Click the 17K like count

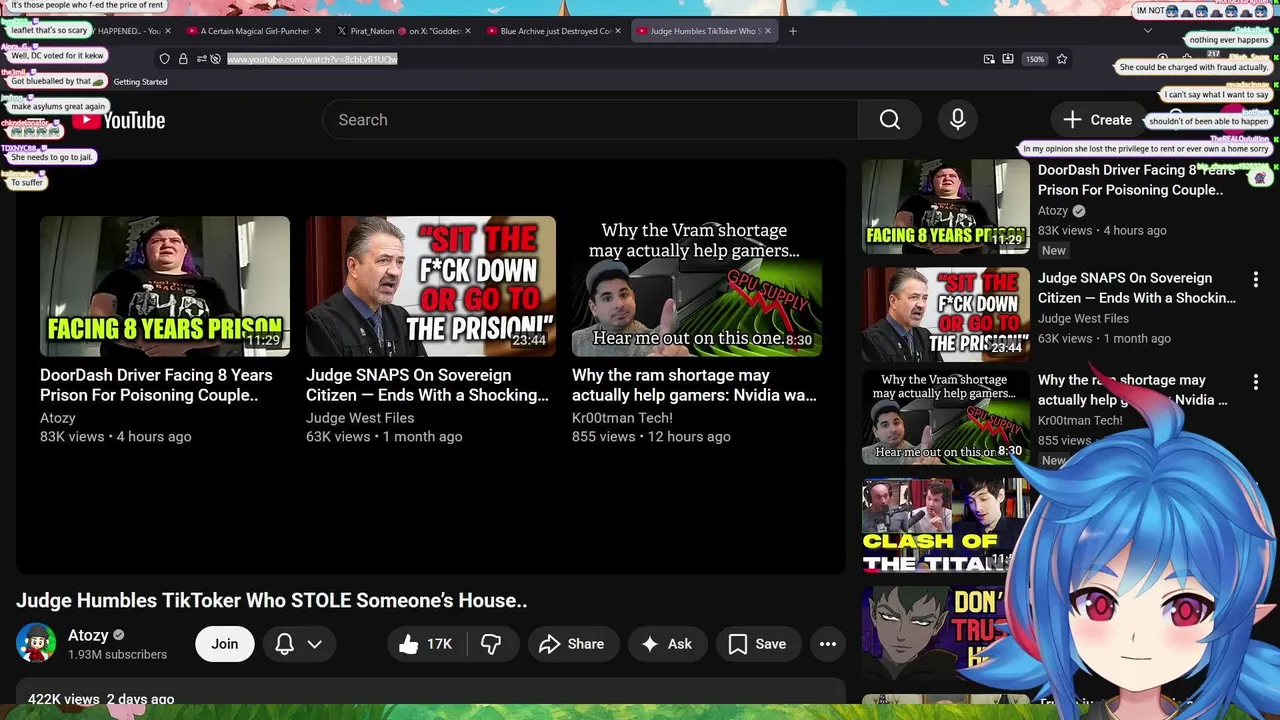tap(440, 645)
